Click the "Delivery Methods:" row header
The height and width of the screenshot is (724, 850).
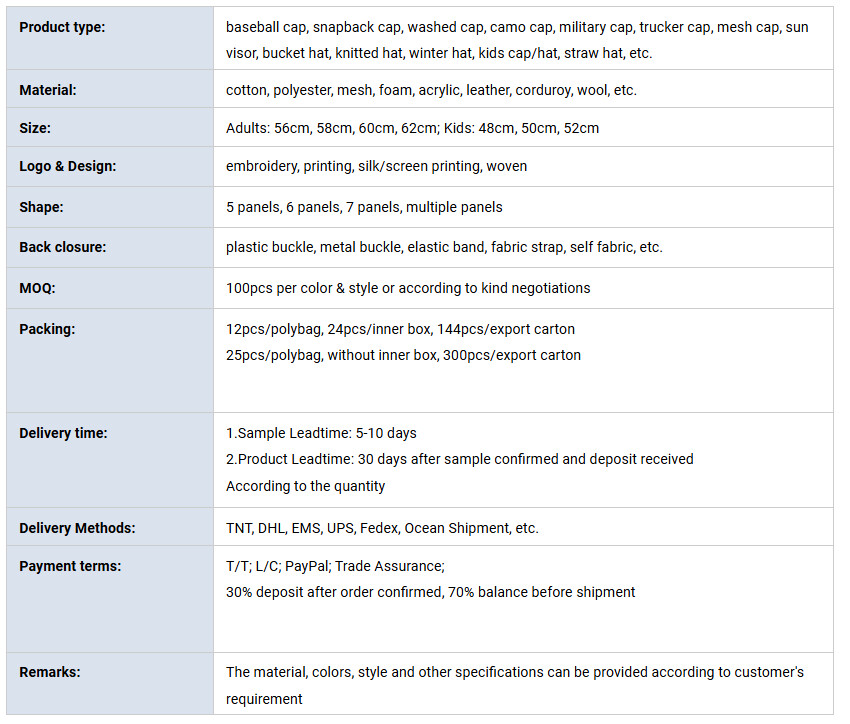point(77,528)
